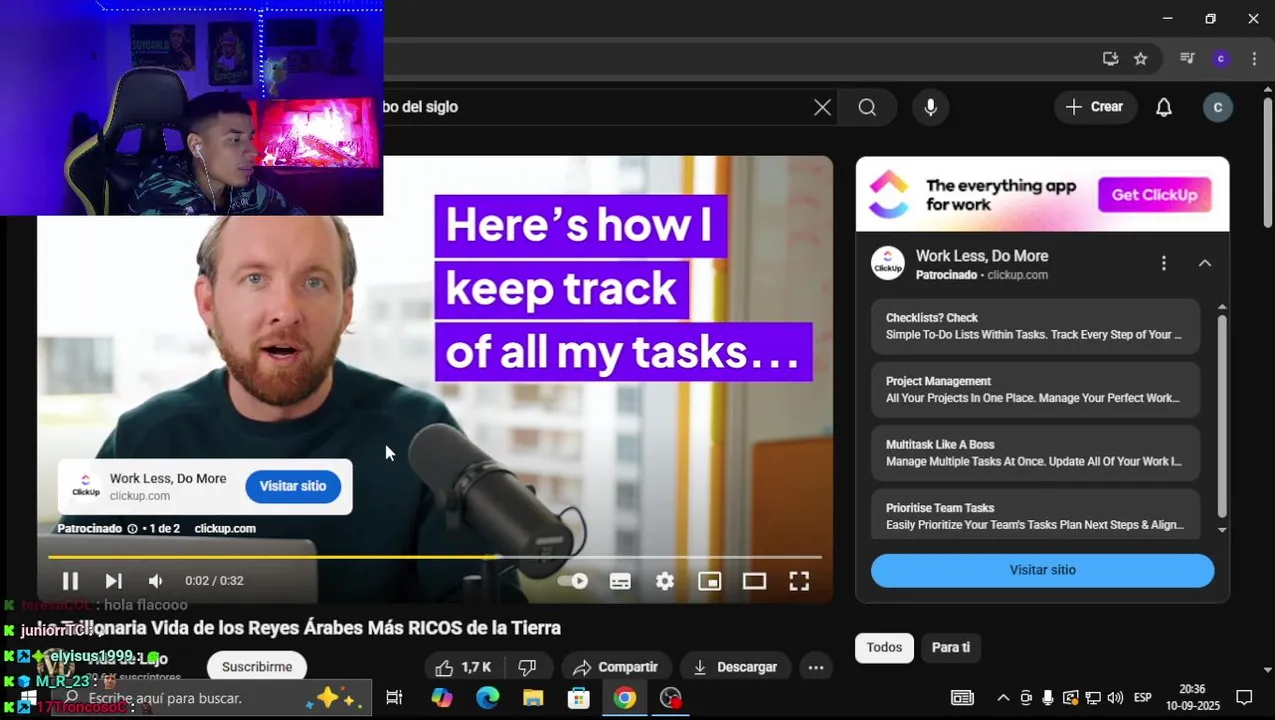Screen dimensions: 1275x720
Task: Click Visitar sitio button on the video ad overlay
Action: click(x=293, y=486)
